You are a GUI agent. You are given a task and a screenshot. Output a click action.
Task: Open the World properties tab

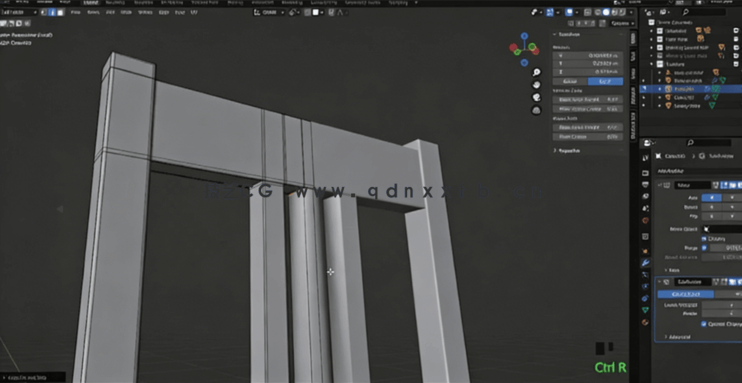coord(645,220)
